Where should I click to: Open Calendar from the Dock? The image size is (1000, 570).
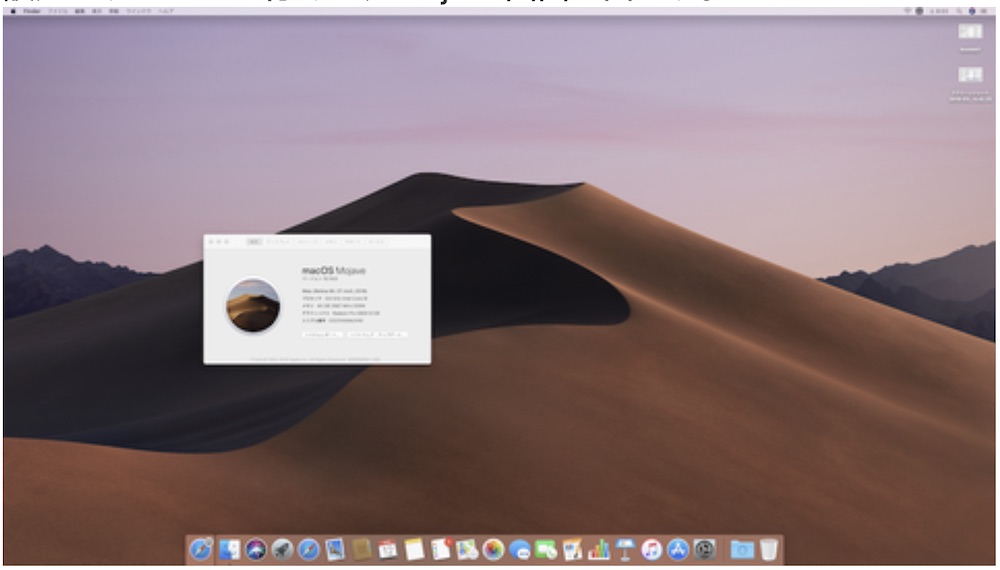[x=388, y=550]
